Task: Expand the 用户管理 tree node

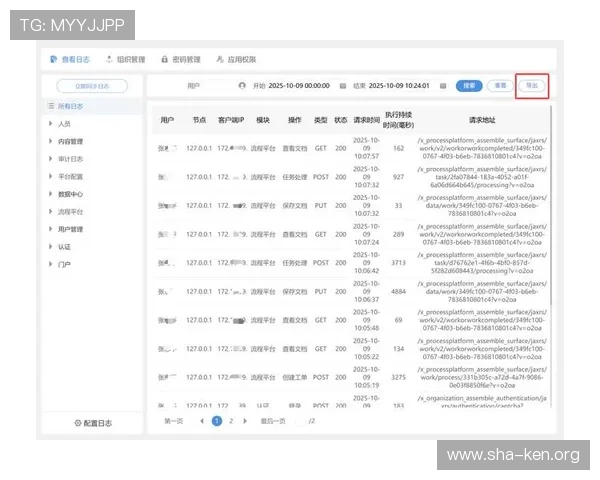Action: pos(51,229)
